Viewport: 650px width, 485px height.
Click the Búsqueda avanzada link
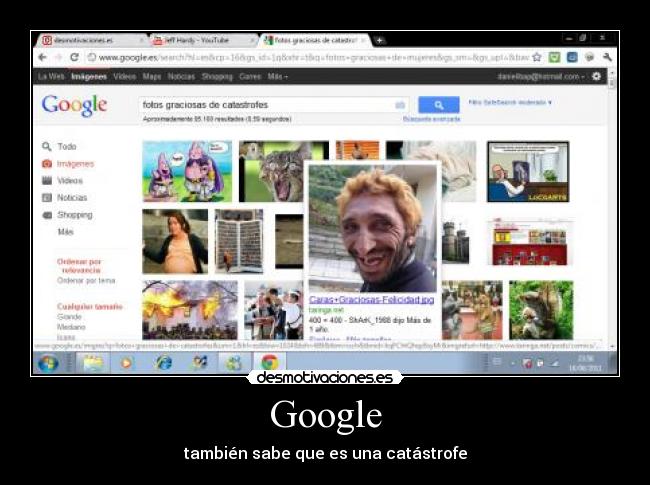[432, 119]
